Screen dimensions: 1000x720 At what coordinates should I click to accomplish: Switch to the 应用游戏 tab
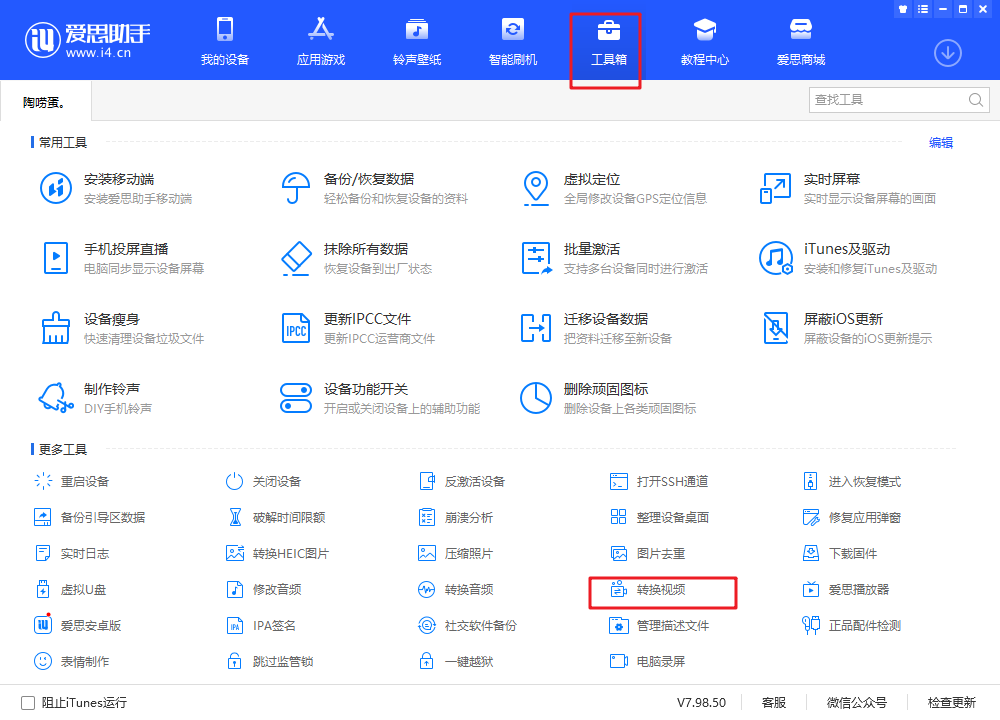pyautogui.click(x=321, y=42)
